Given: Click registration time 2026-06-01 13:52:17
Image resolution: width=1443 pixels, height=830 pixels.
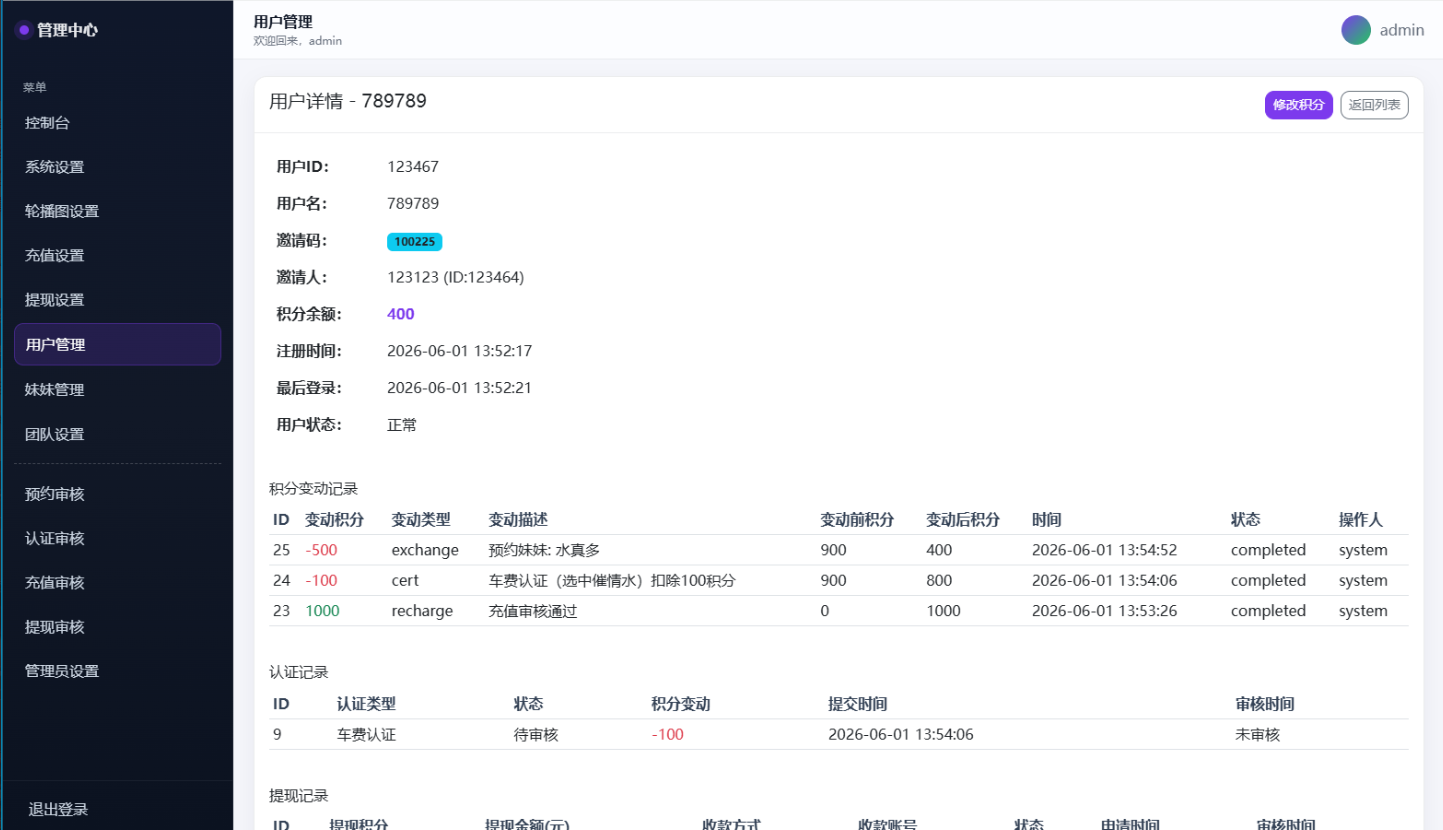Looking at the screenshot, I should (459, 351).
